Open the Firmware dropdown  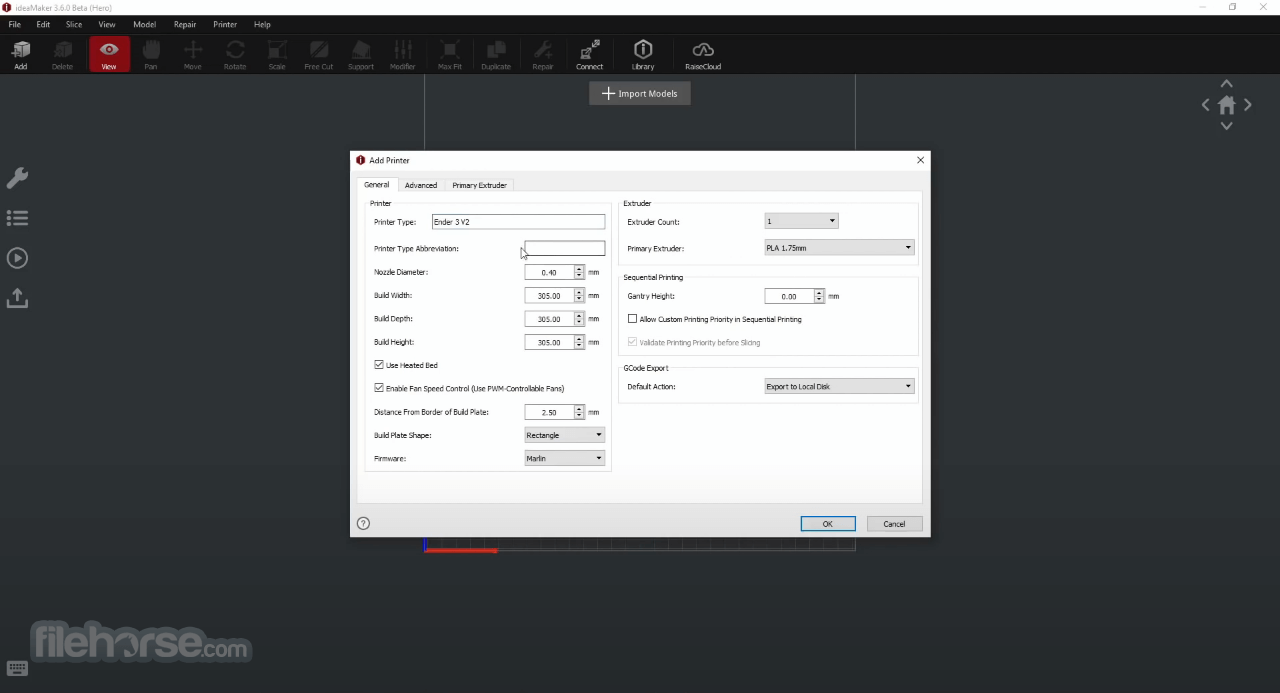click(565, 458)
